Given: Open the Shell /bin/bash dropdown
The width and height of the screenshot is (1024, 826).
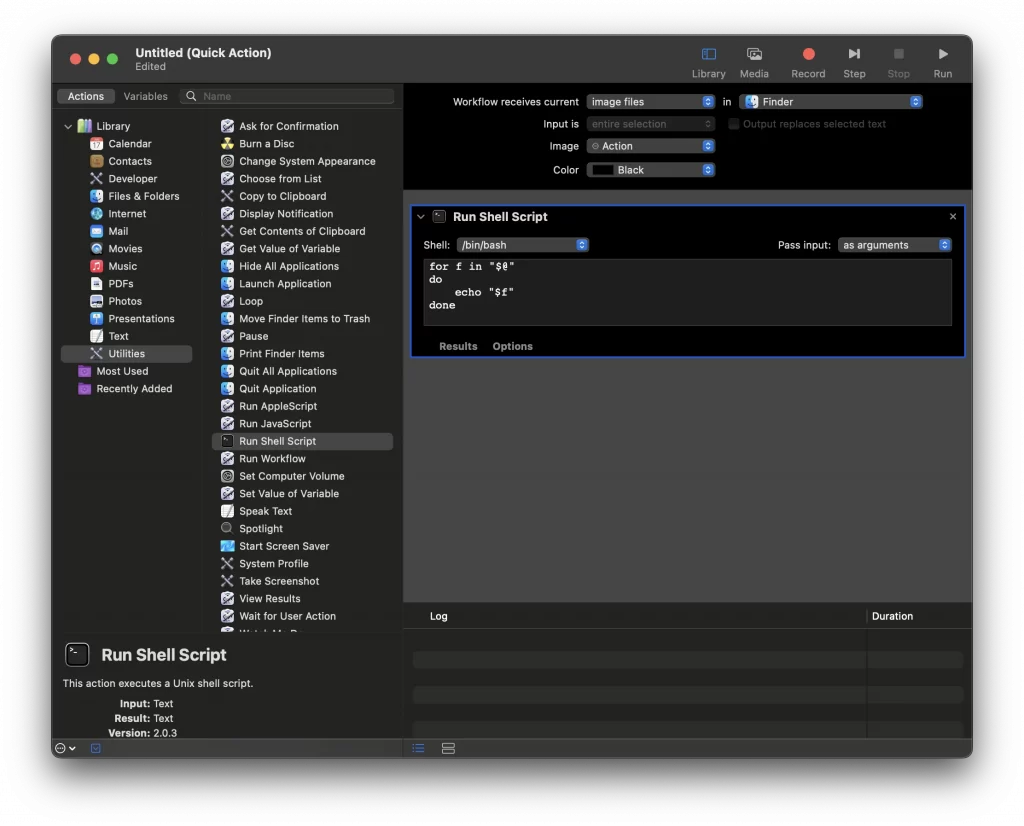Looking at the screenshot, I should pos(522,245).
